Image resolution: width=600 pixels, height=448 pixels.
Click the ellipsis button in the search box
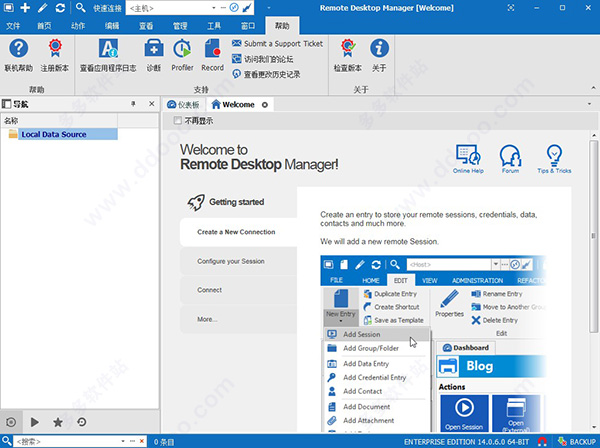tap(132, 441)
